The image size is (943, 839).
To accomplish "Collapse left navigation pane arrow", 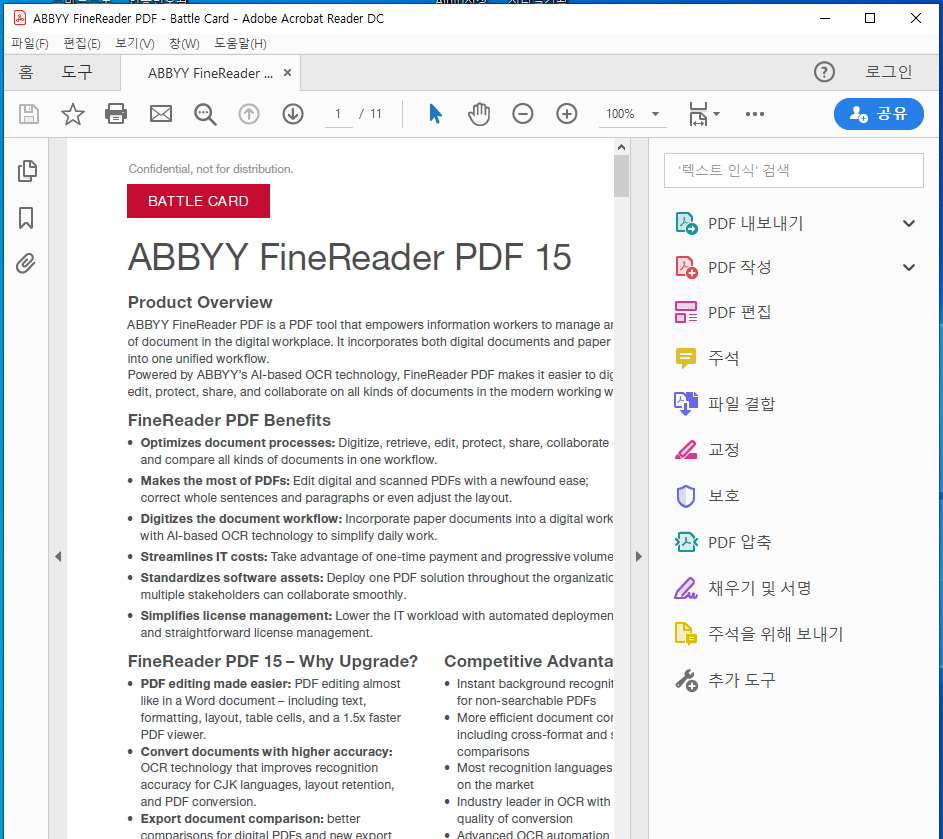I will (x=58, y=556).
